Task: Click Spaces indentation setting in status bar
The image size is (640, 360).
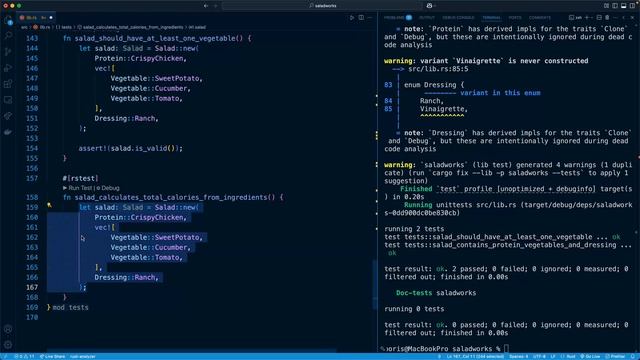Action: pos(519,356)
